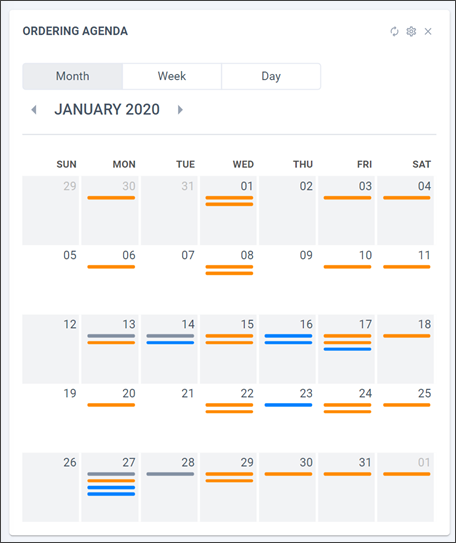
Task: Click orange event on December 30
Action: pos(111,198)
